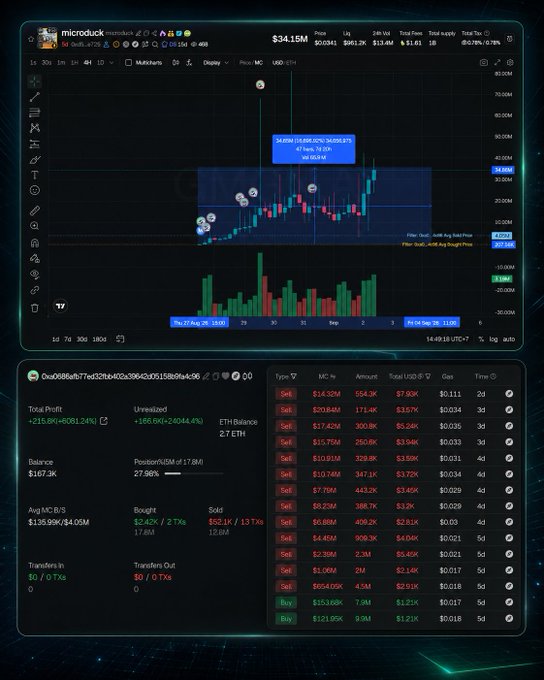Click the link drawings chain icon
Screen dimensions: 544x680
35,290
